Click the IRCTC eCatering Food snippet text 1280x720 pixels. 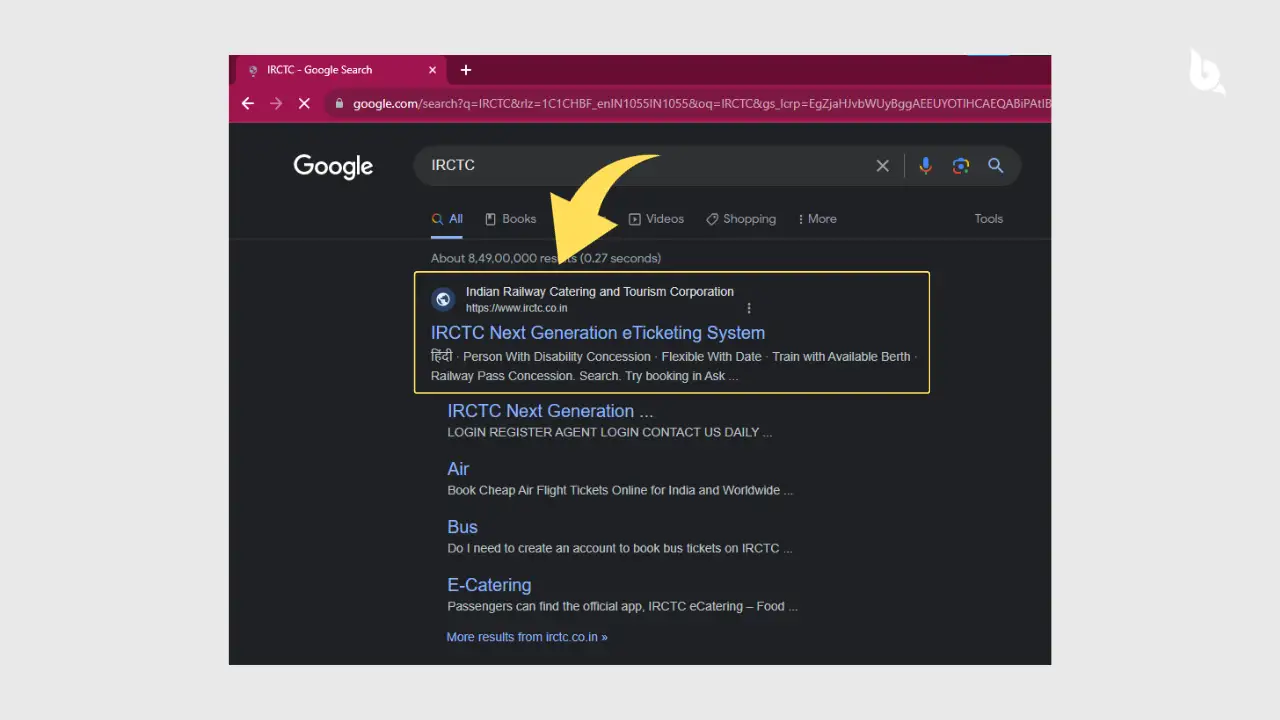(x=622, y=607)
